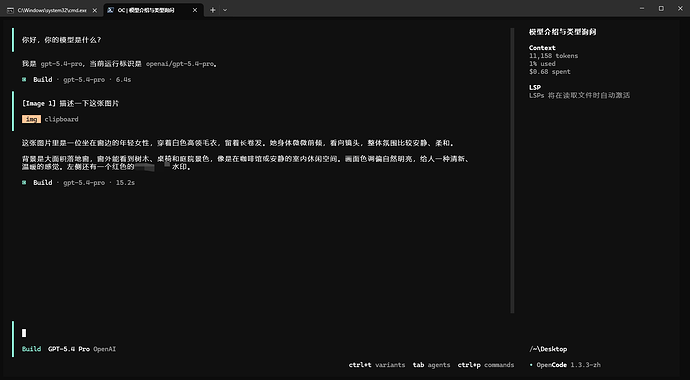Close the cmd.exe tab
Screen dimensions: 690x380
(95, 10)
